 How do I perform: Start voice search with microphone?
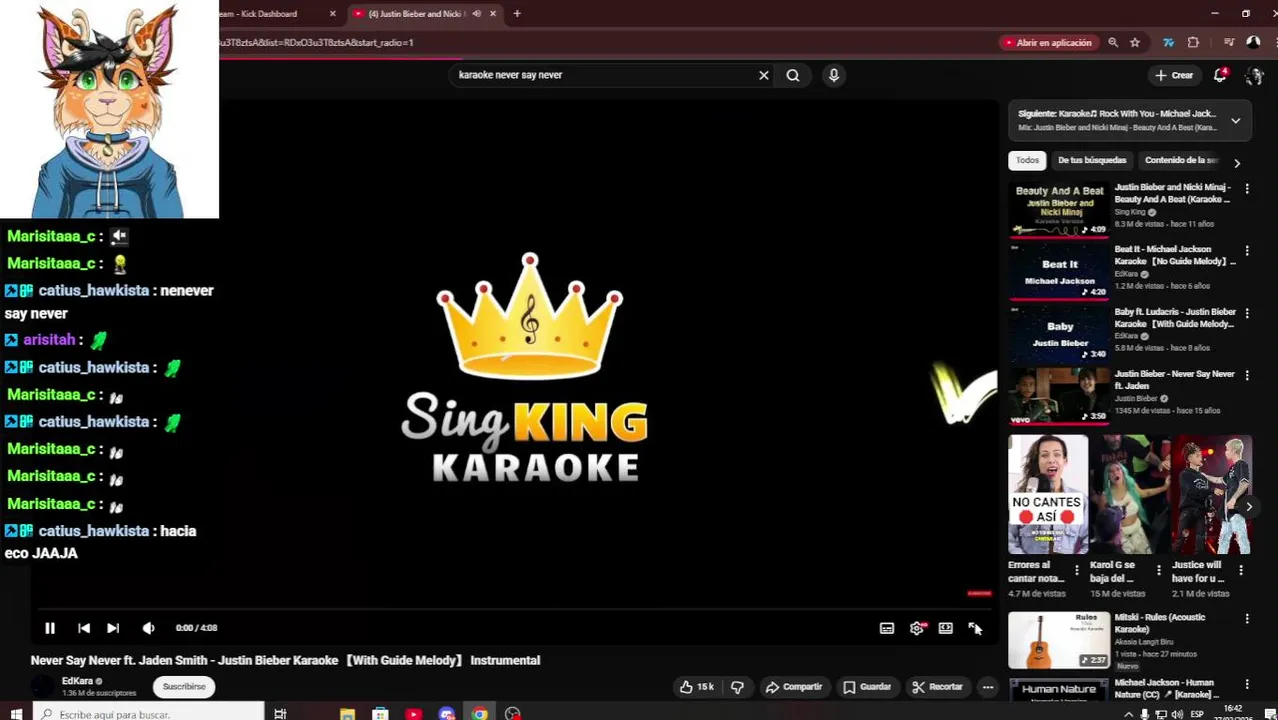834,75
